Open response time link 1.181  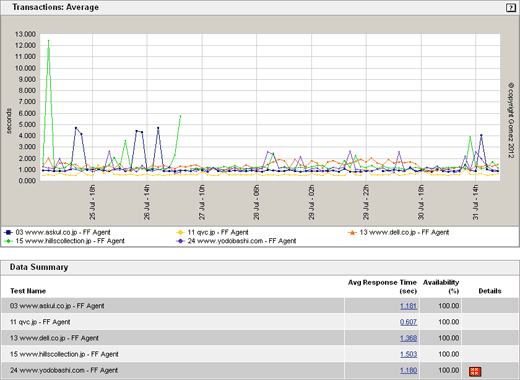(x=408, y=306)
